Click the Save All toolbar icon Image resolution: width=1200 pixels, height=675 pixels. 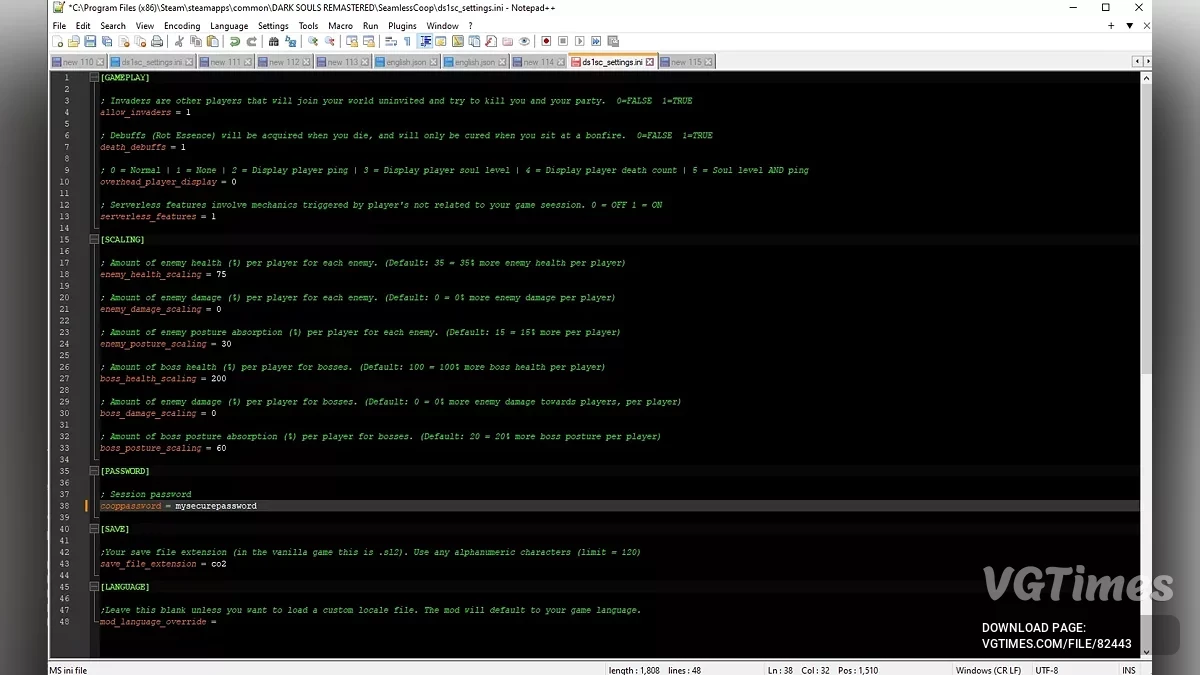107,41
